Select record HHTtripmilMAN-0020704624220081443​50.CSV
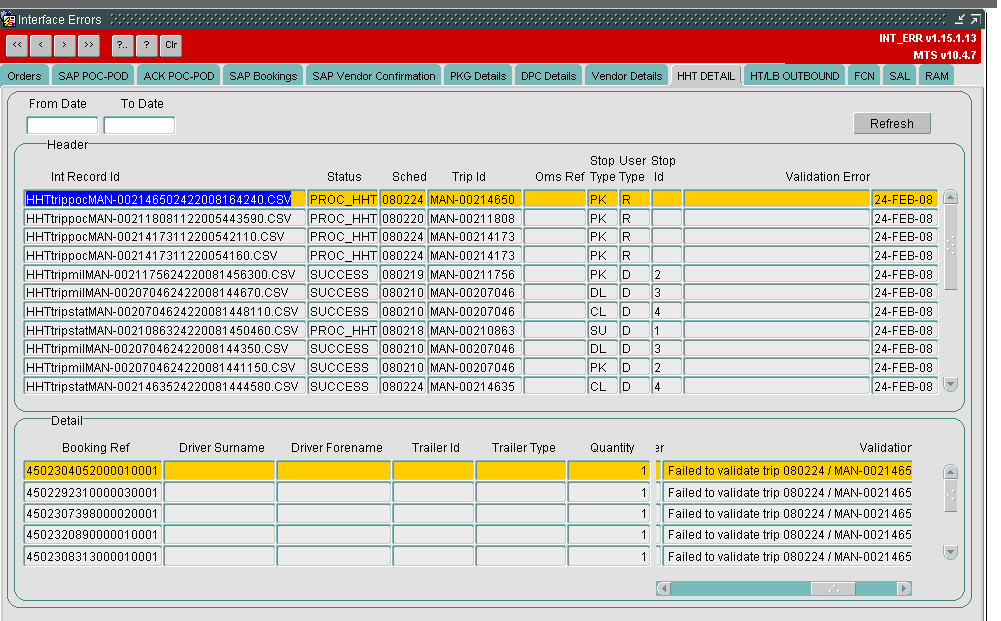 (165, 349)
